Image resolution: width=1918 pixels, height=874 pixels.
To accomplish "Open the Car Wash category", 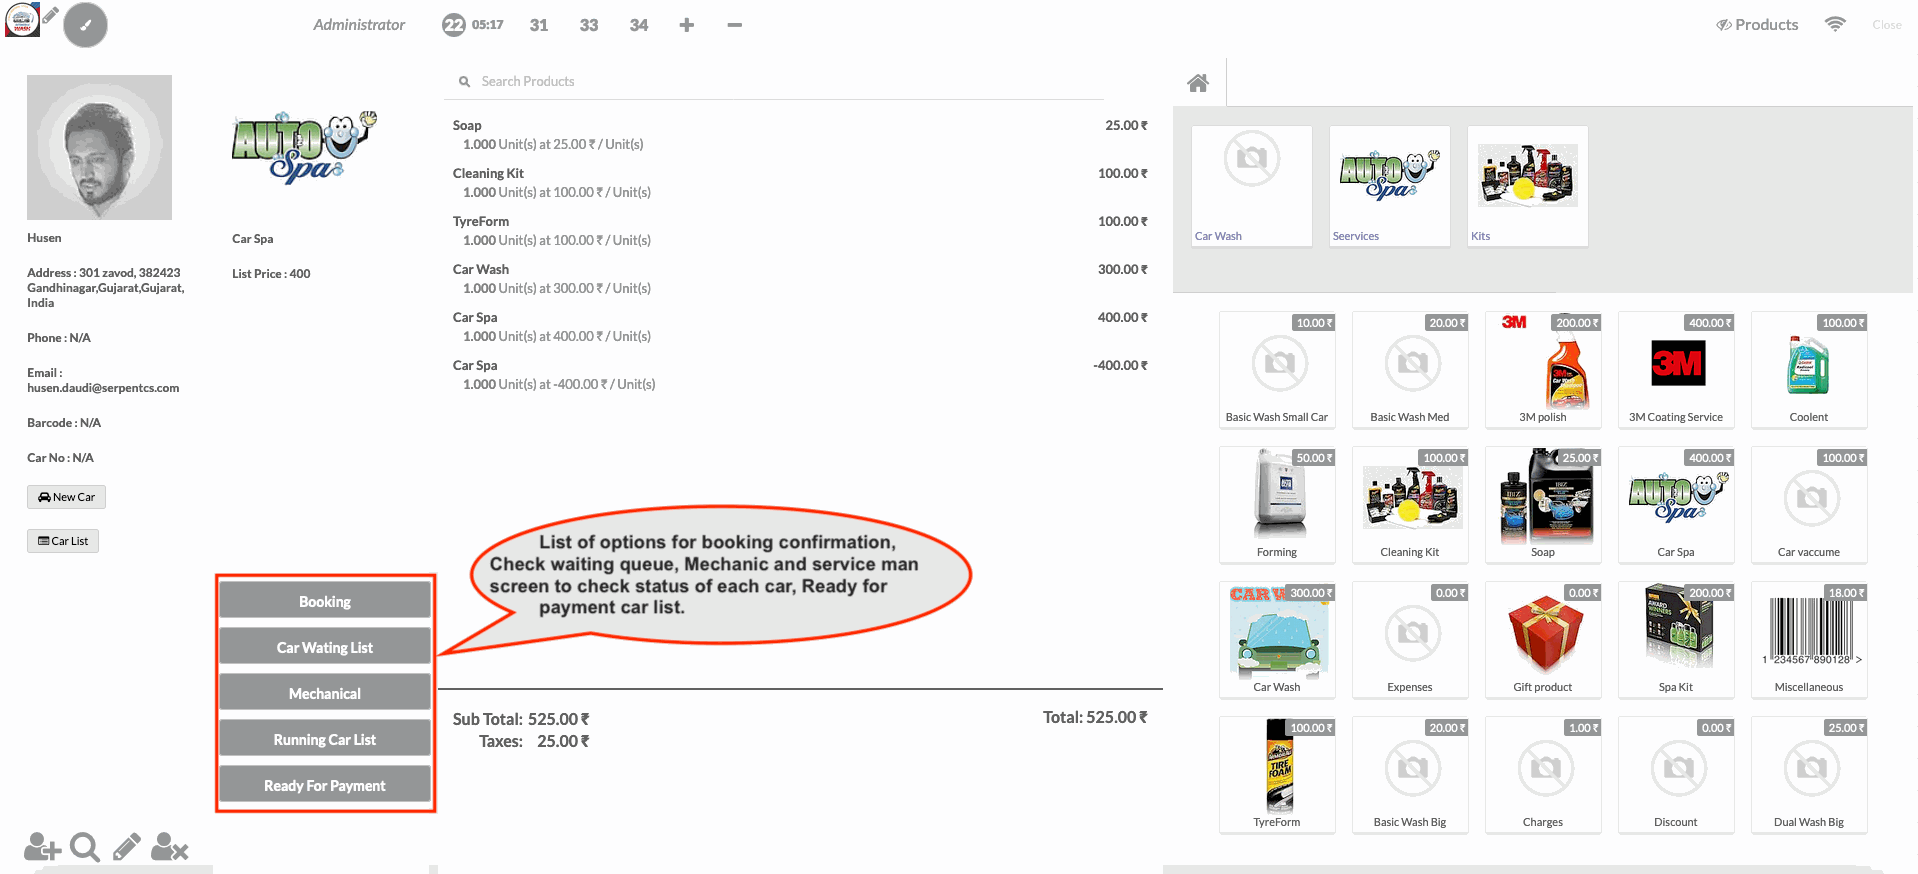I will coord(1252,186).
